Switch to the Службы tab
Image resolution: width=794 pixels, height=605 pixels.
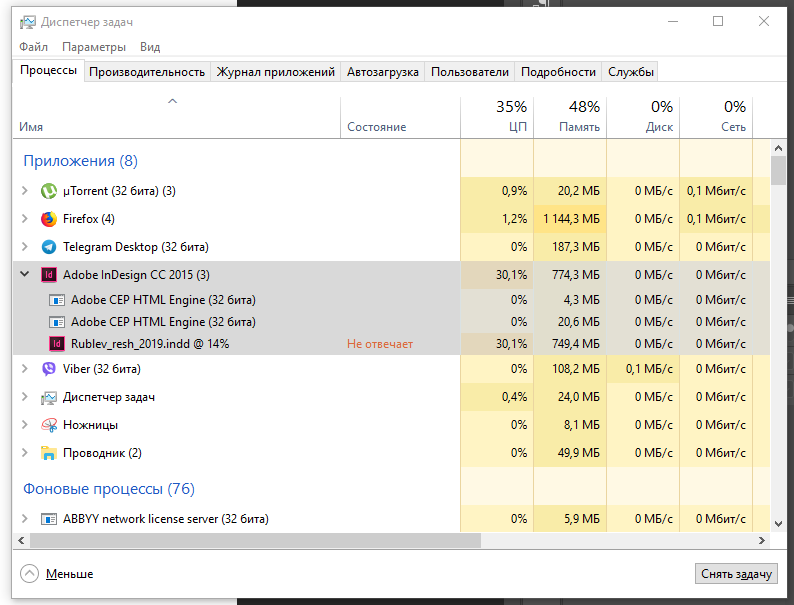click(630, 72)
